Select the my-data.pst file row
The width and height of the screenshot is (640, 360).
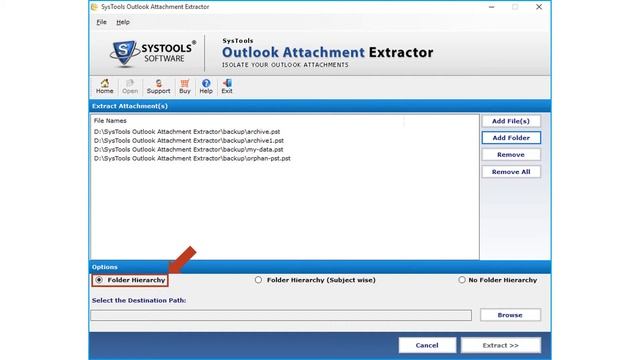(x=189, y=149)
